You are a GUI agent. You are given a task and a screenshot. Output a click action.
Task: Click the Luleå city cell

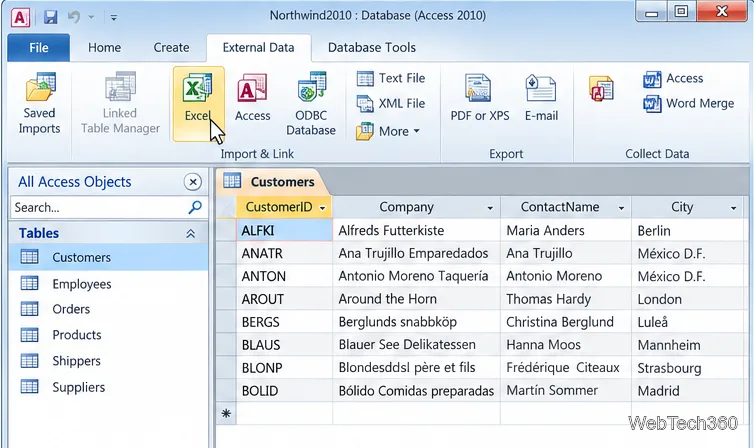pos(687,322)
